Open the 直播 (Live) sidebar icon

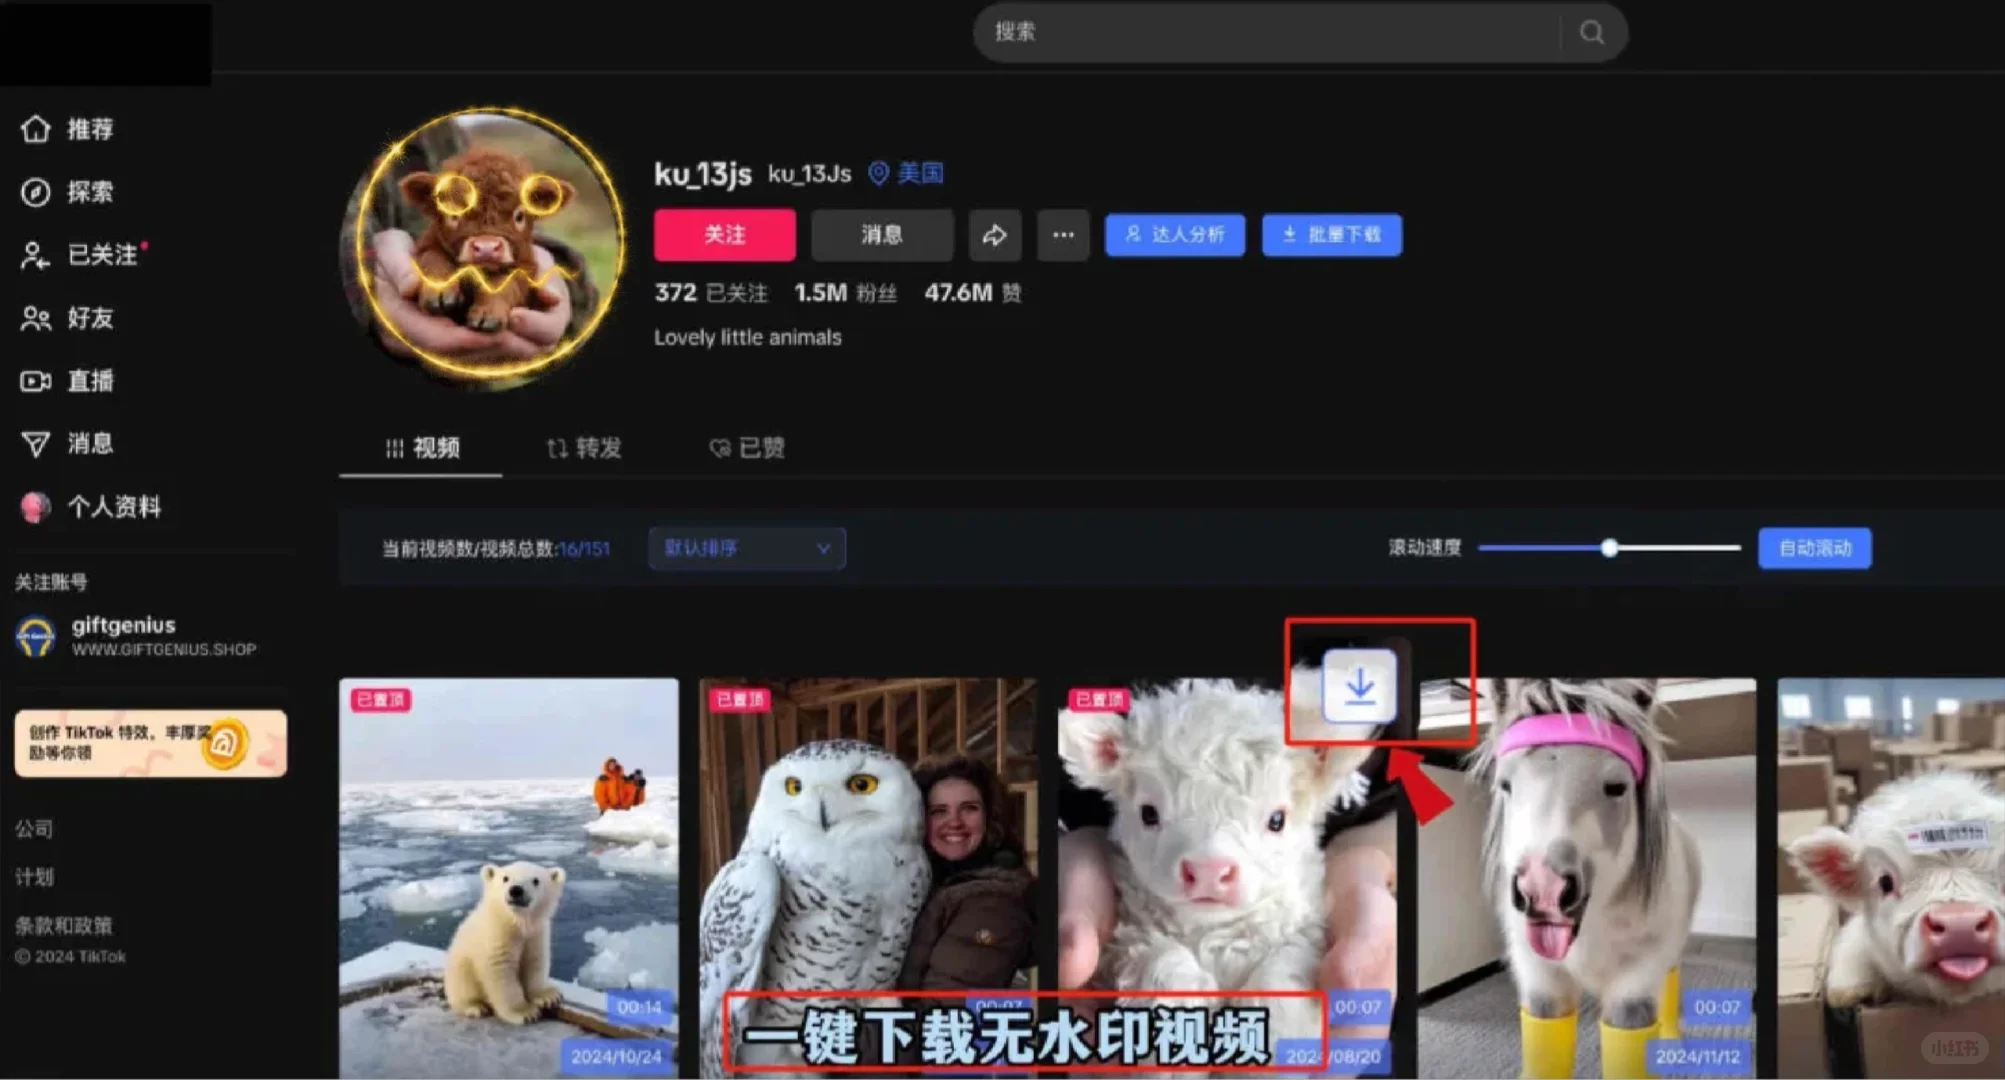[37, 381]
